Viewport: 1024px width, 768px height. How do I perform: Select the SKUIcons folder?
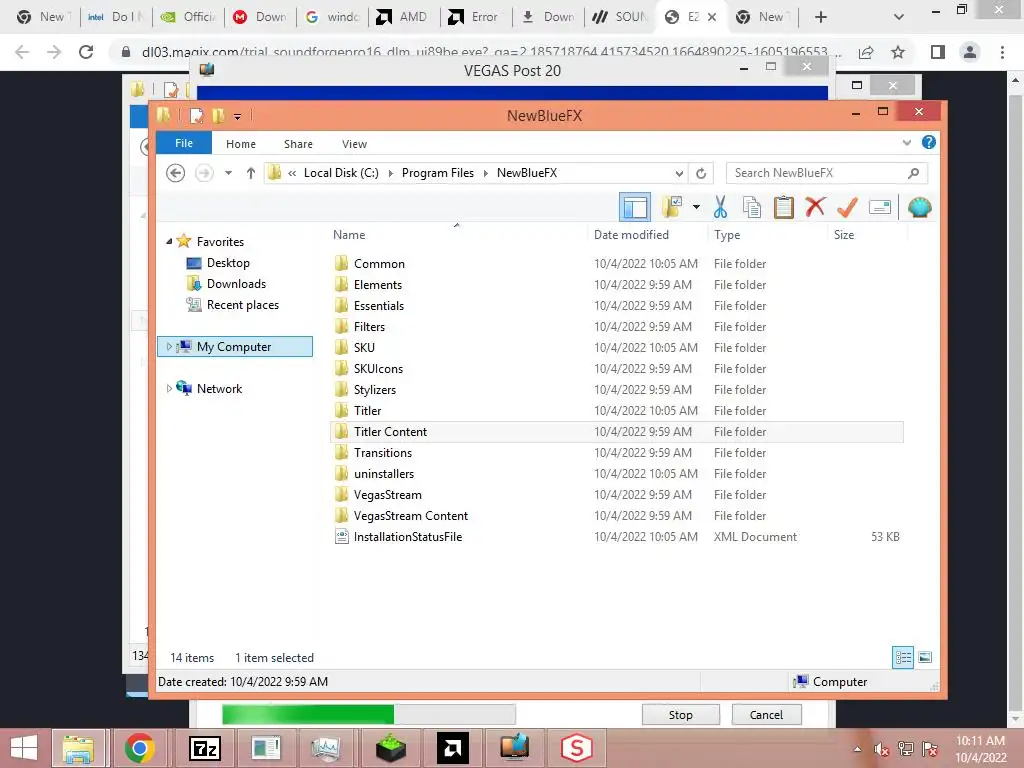(616, 369)
